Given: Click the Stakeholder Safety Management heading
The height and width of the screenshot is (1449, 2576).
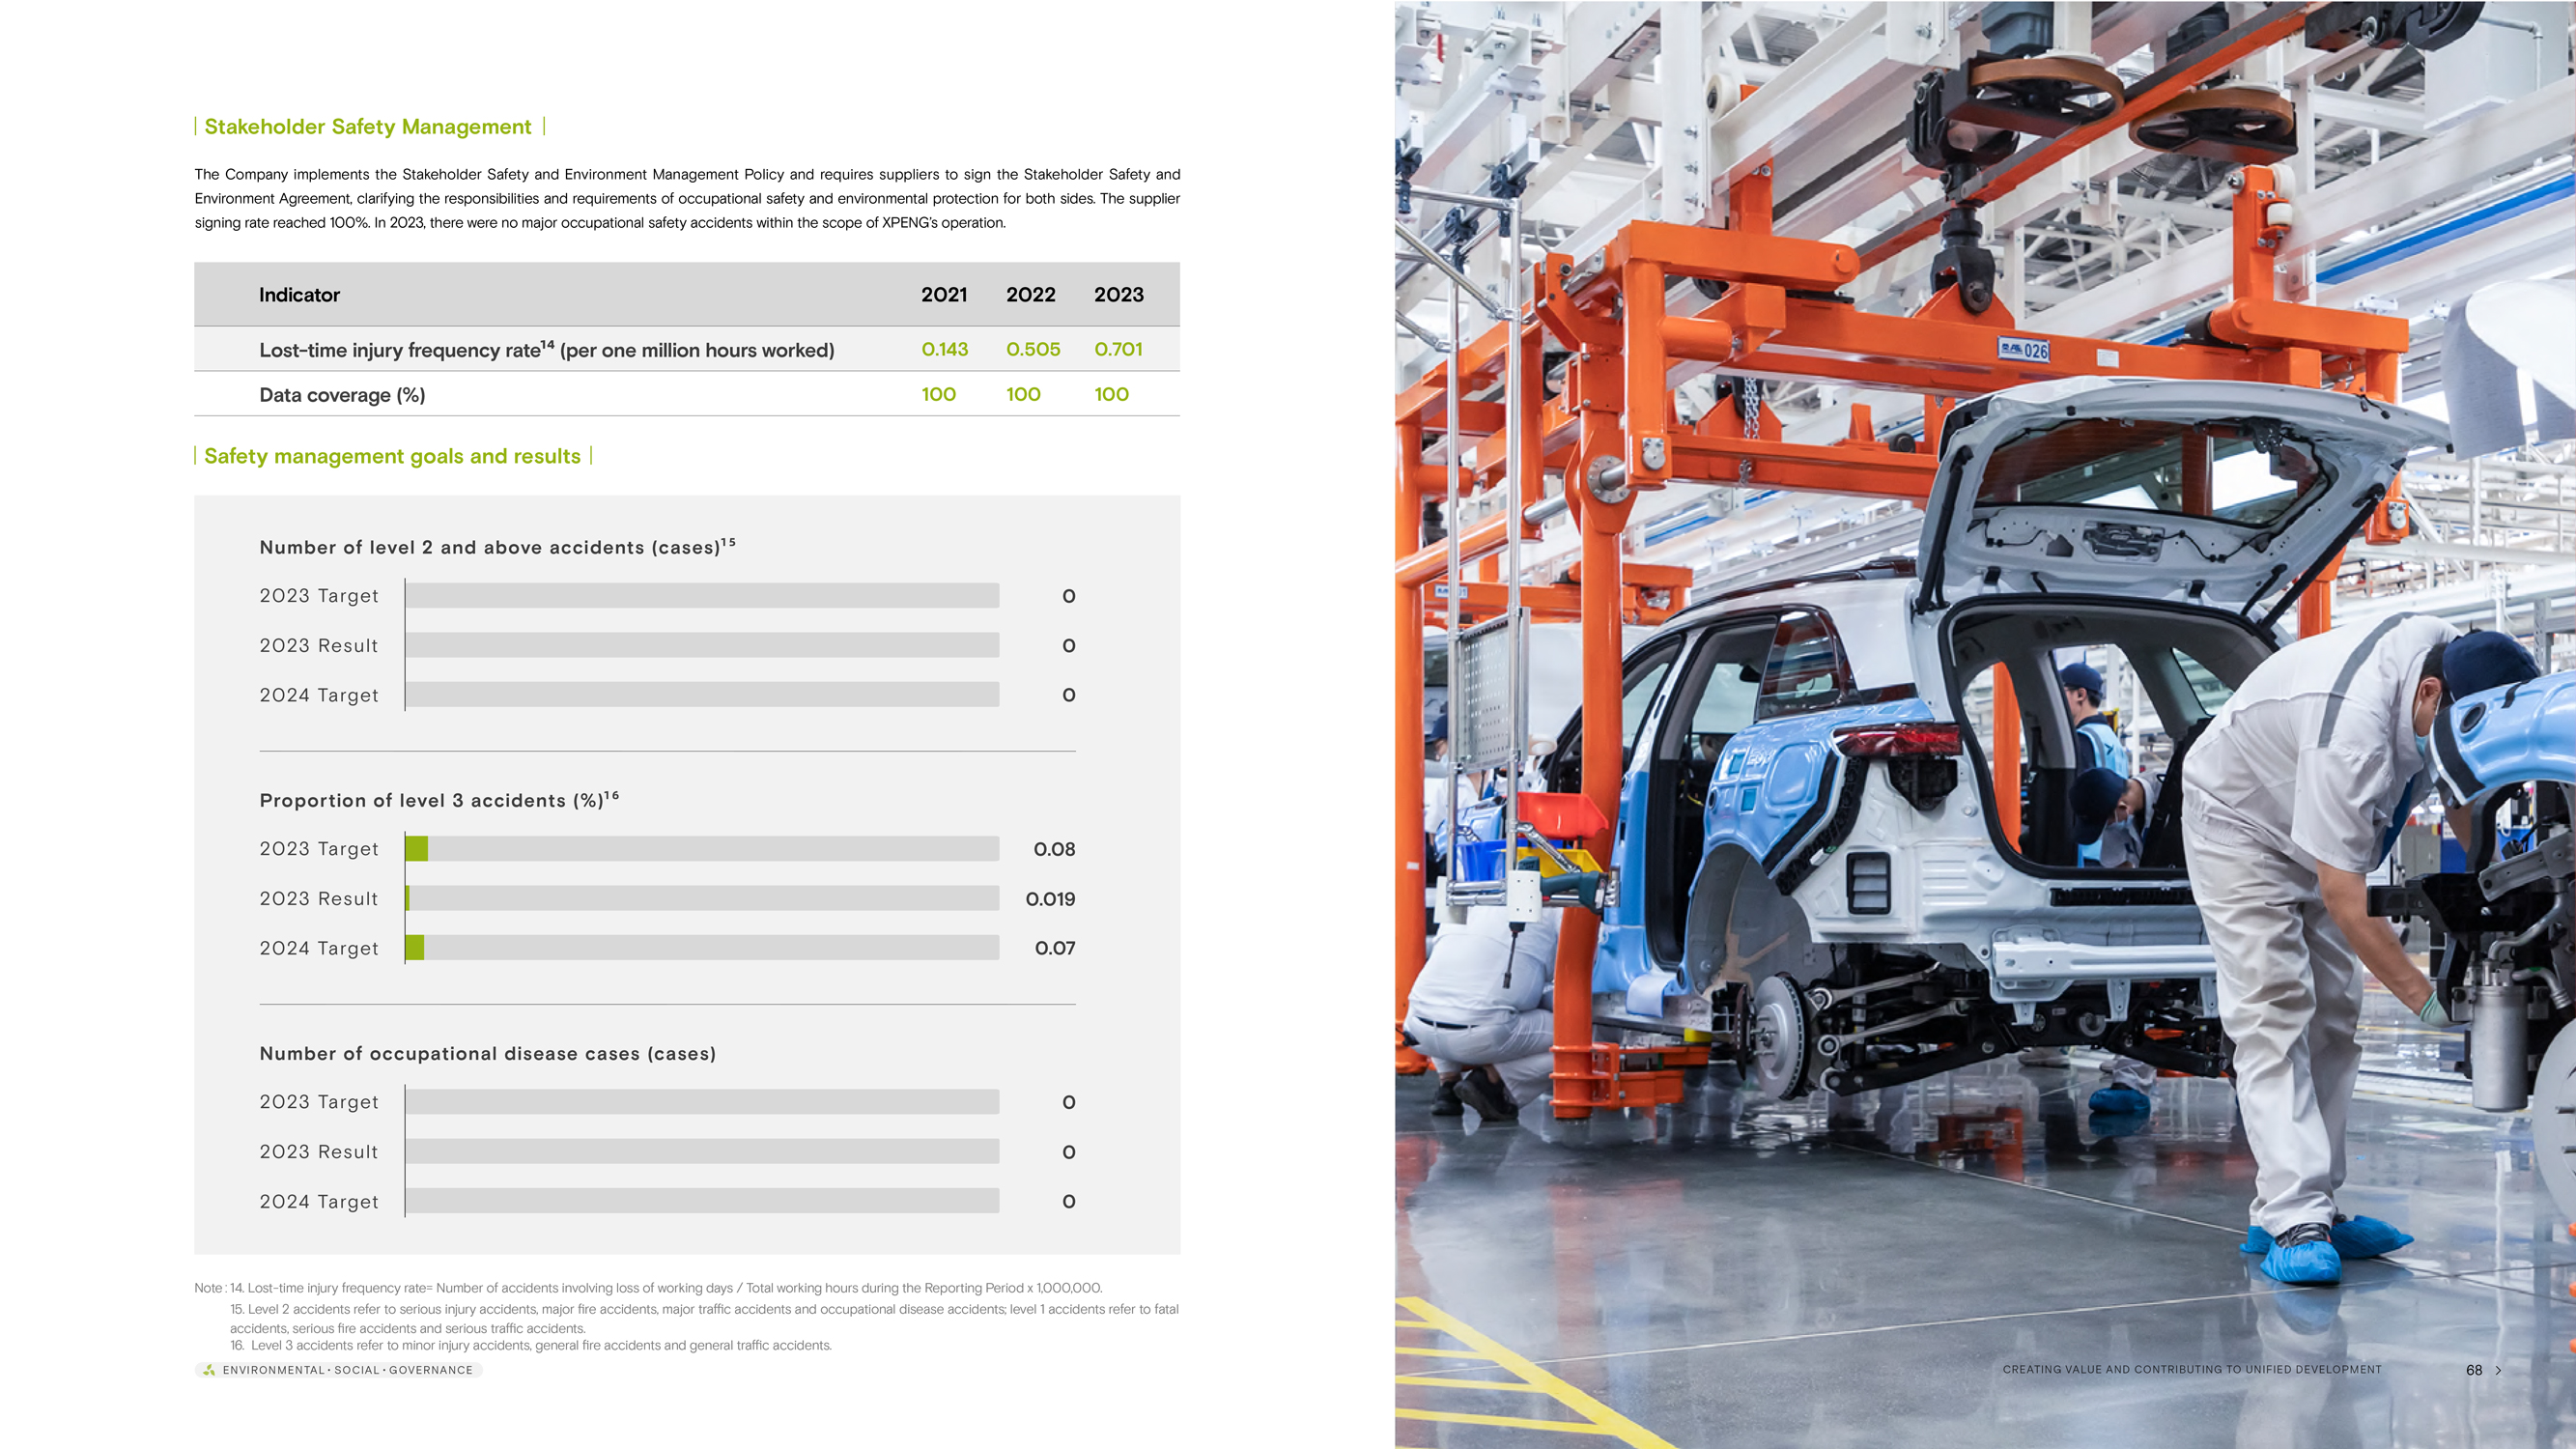Looking at the screenshot, I should pos(367,127).
